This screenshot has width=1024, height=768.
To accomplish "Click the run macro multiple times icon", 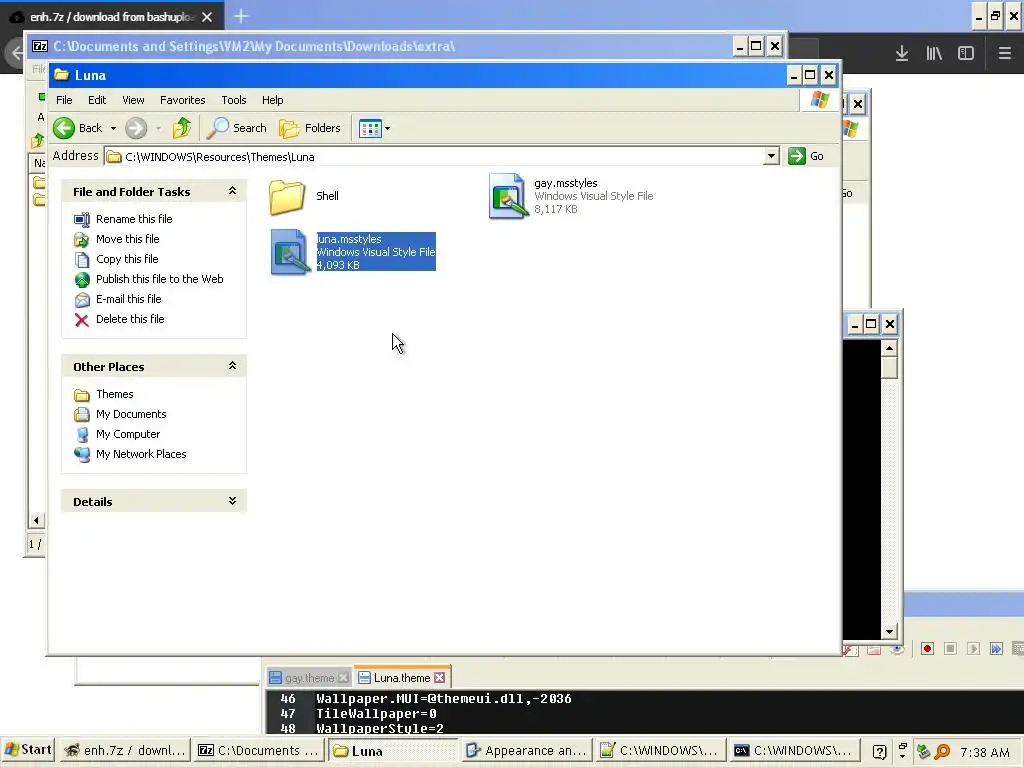I will [x=996, y=648].
